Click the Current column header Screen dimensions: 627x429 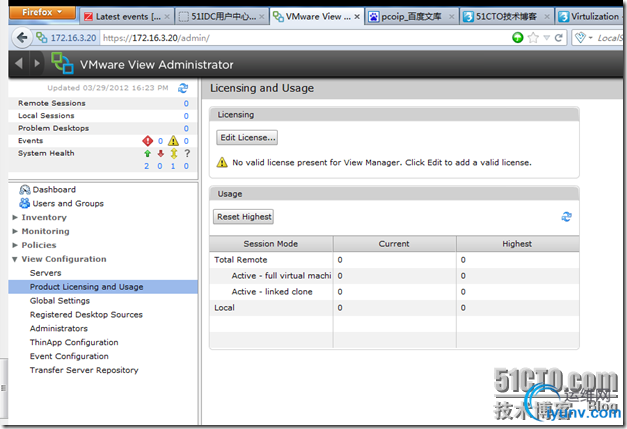click(x=394, y=244)
